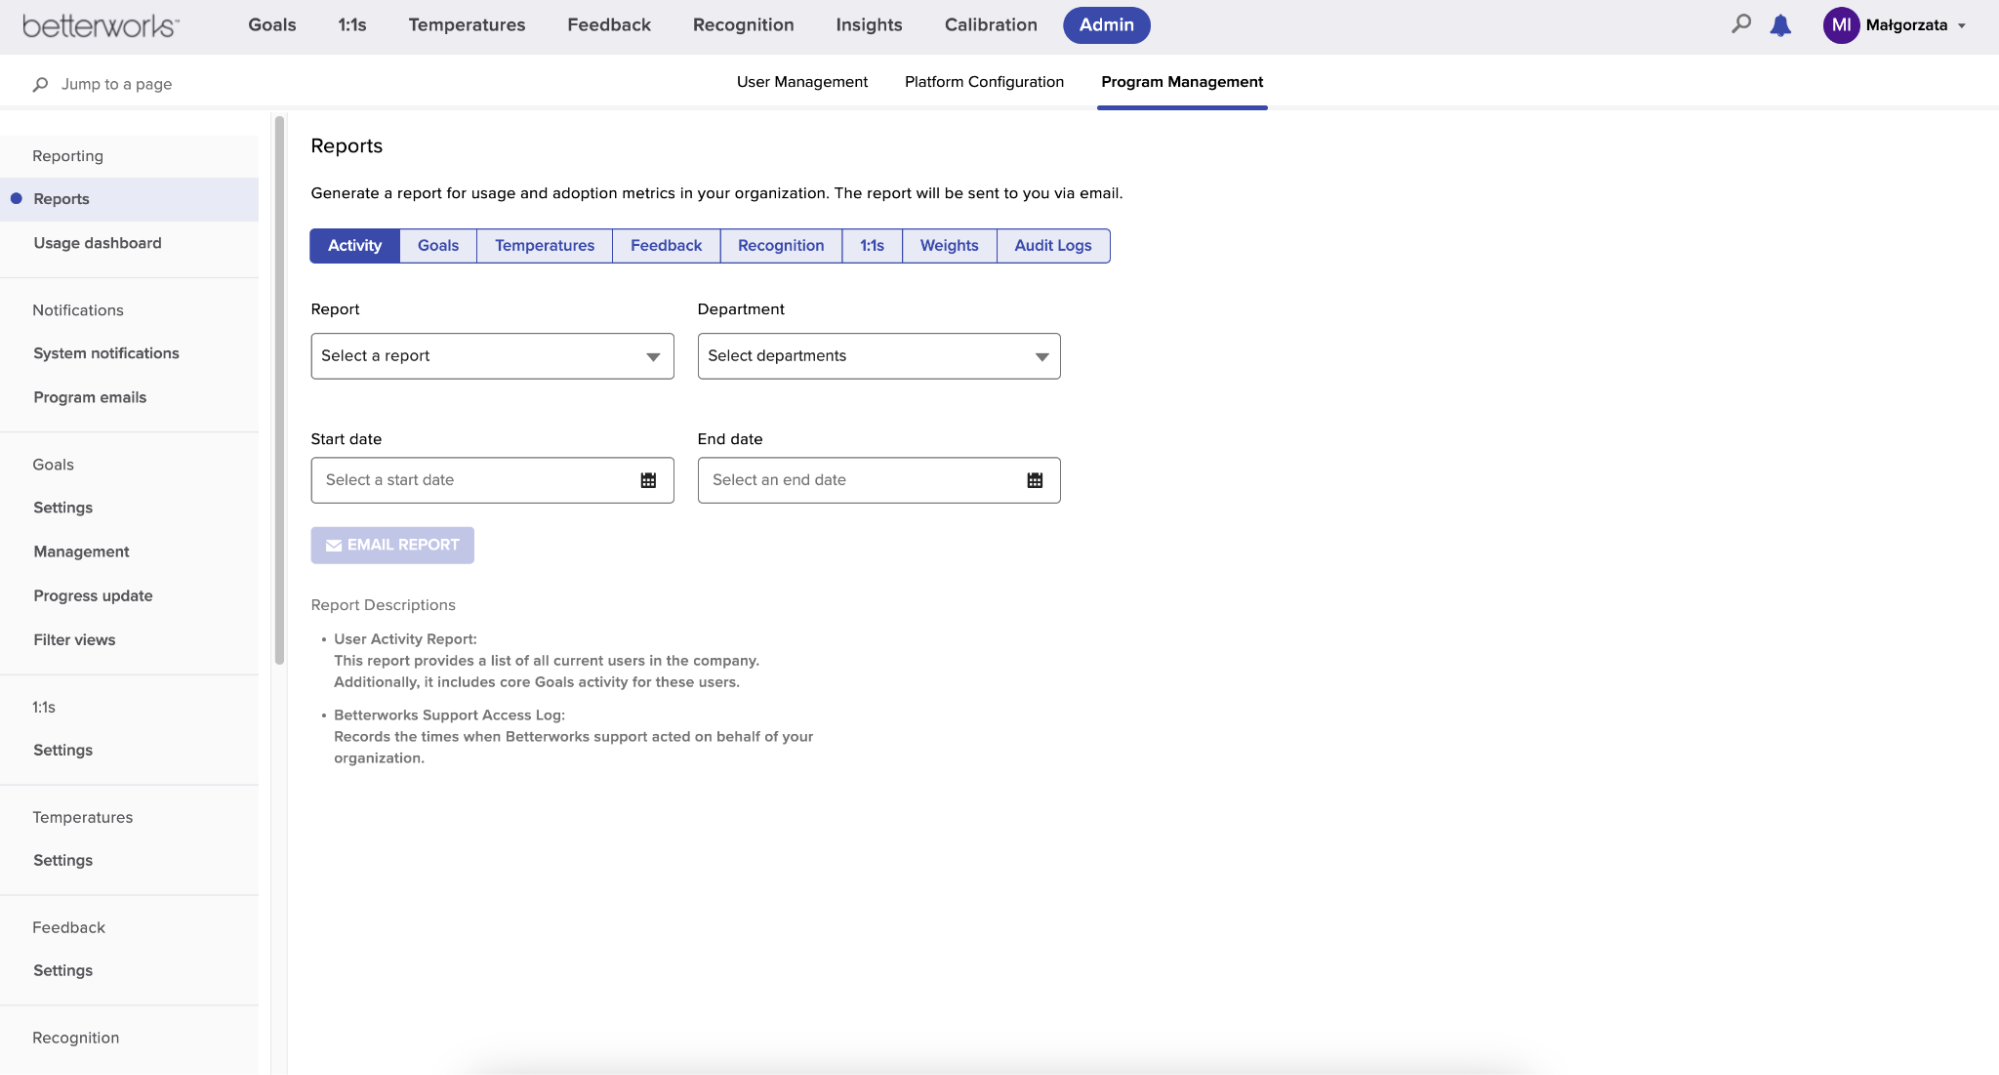Open the start date calendar icon

coord(648,480)
